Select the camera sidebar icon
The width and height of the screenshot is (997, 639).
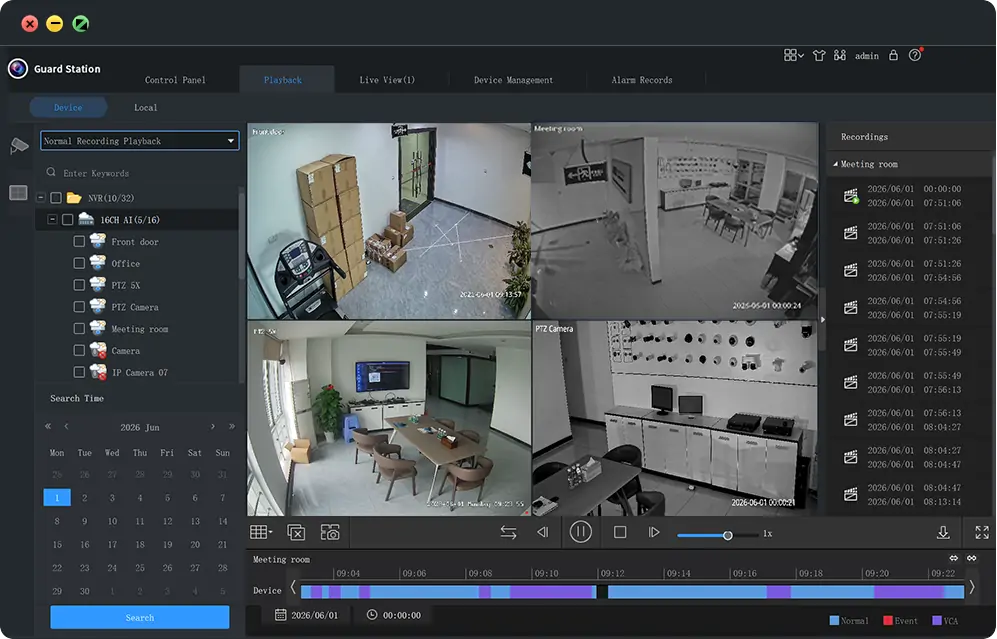[19, 146]
